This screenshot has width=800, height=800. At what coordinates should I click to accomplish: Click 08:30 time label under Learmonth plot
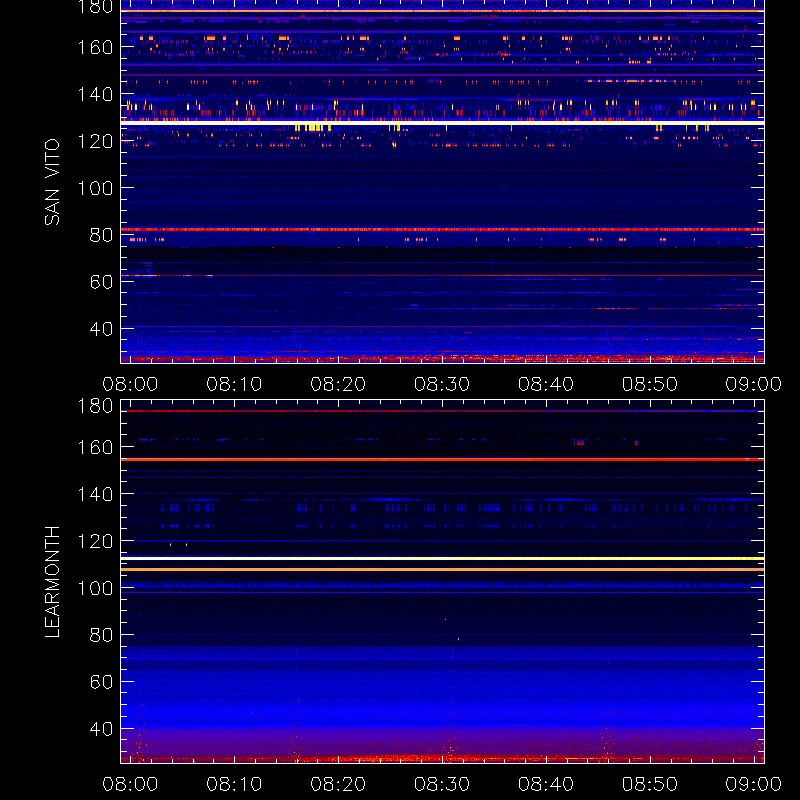442,784
